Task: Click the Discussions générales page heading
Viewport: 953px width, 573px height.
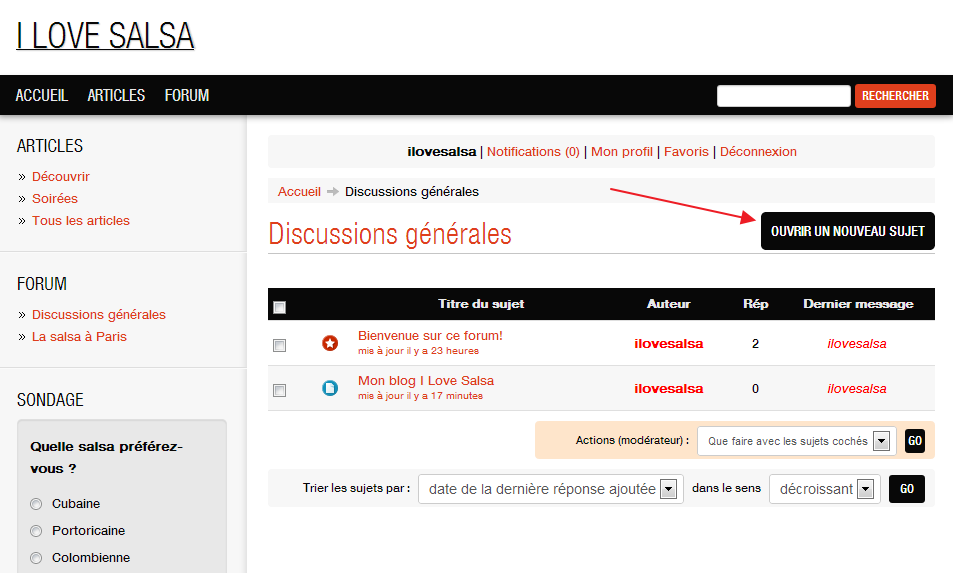Action: tap(390, 235)
